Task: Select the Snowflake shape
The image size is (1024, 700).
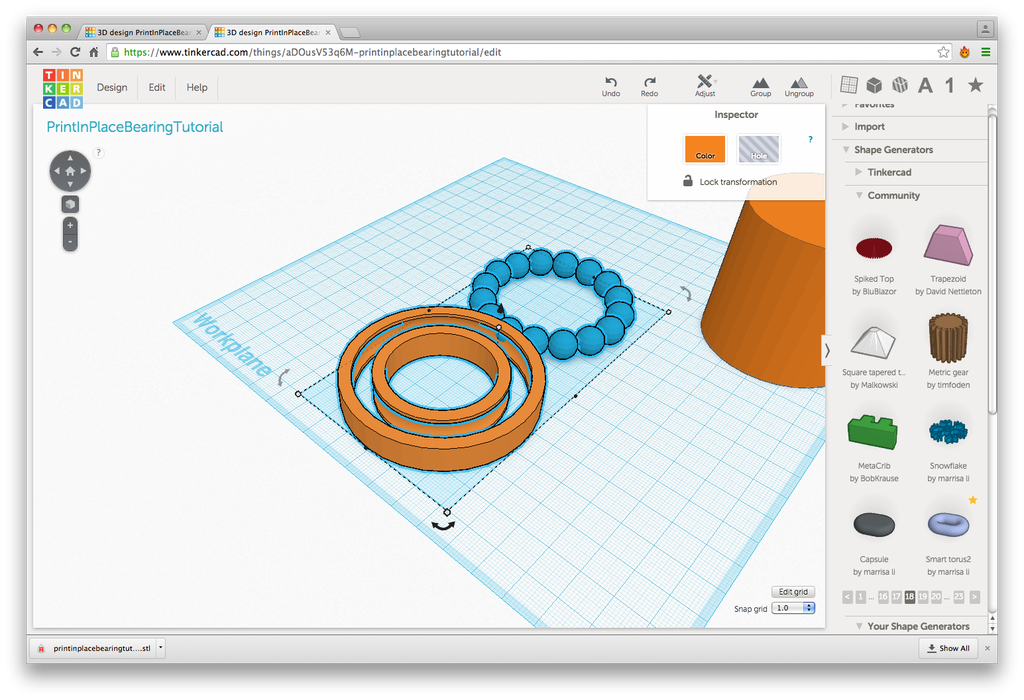Action: [948, 431]
